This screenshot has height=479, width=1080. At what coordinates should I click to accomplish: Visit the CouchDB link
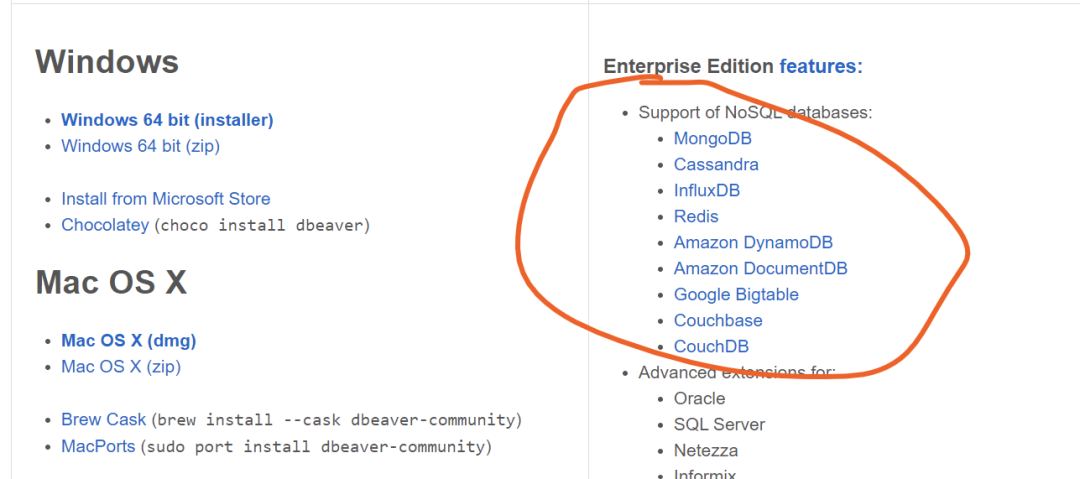click(712, 346)
